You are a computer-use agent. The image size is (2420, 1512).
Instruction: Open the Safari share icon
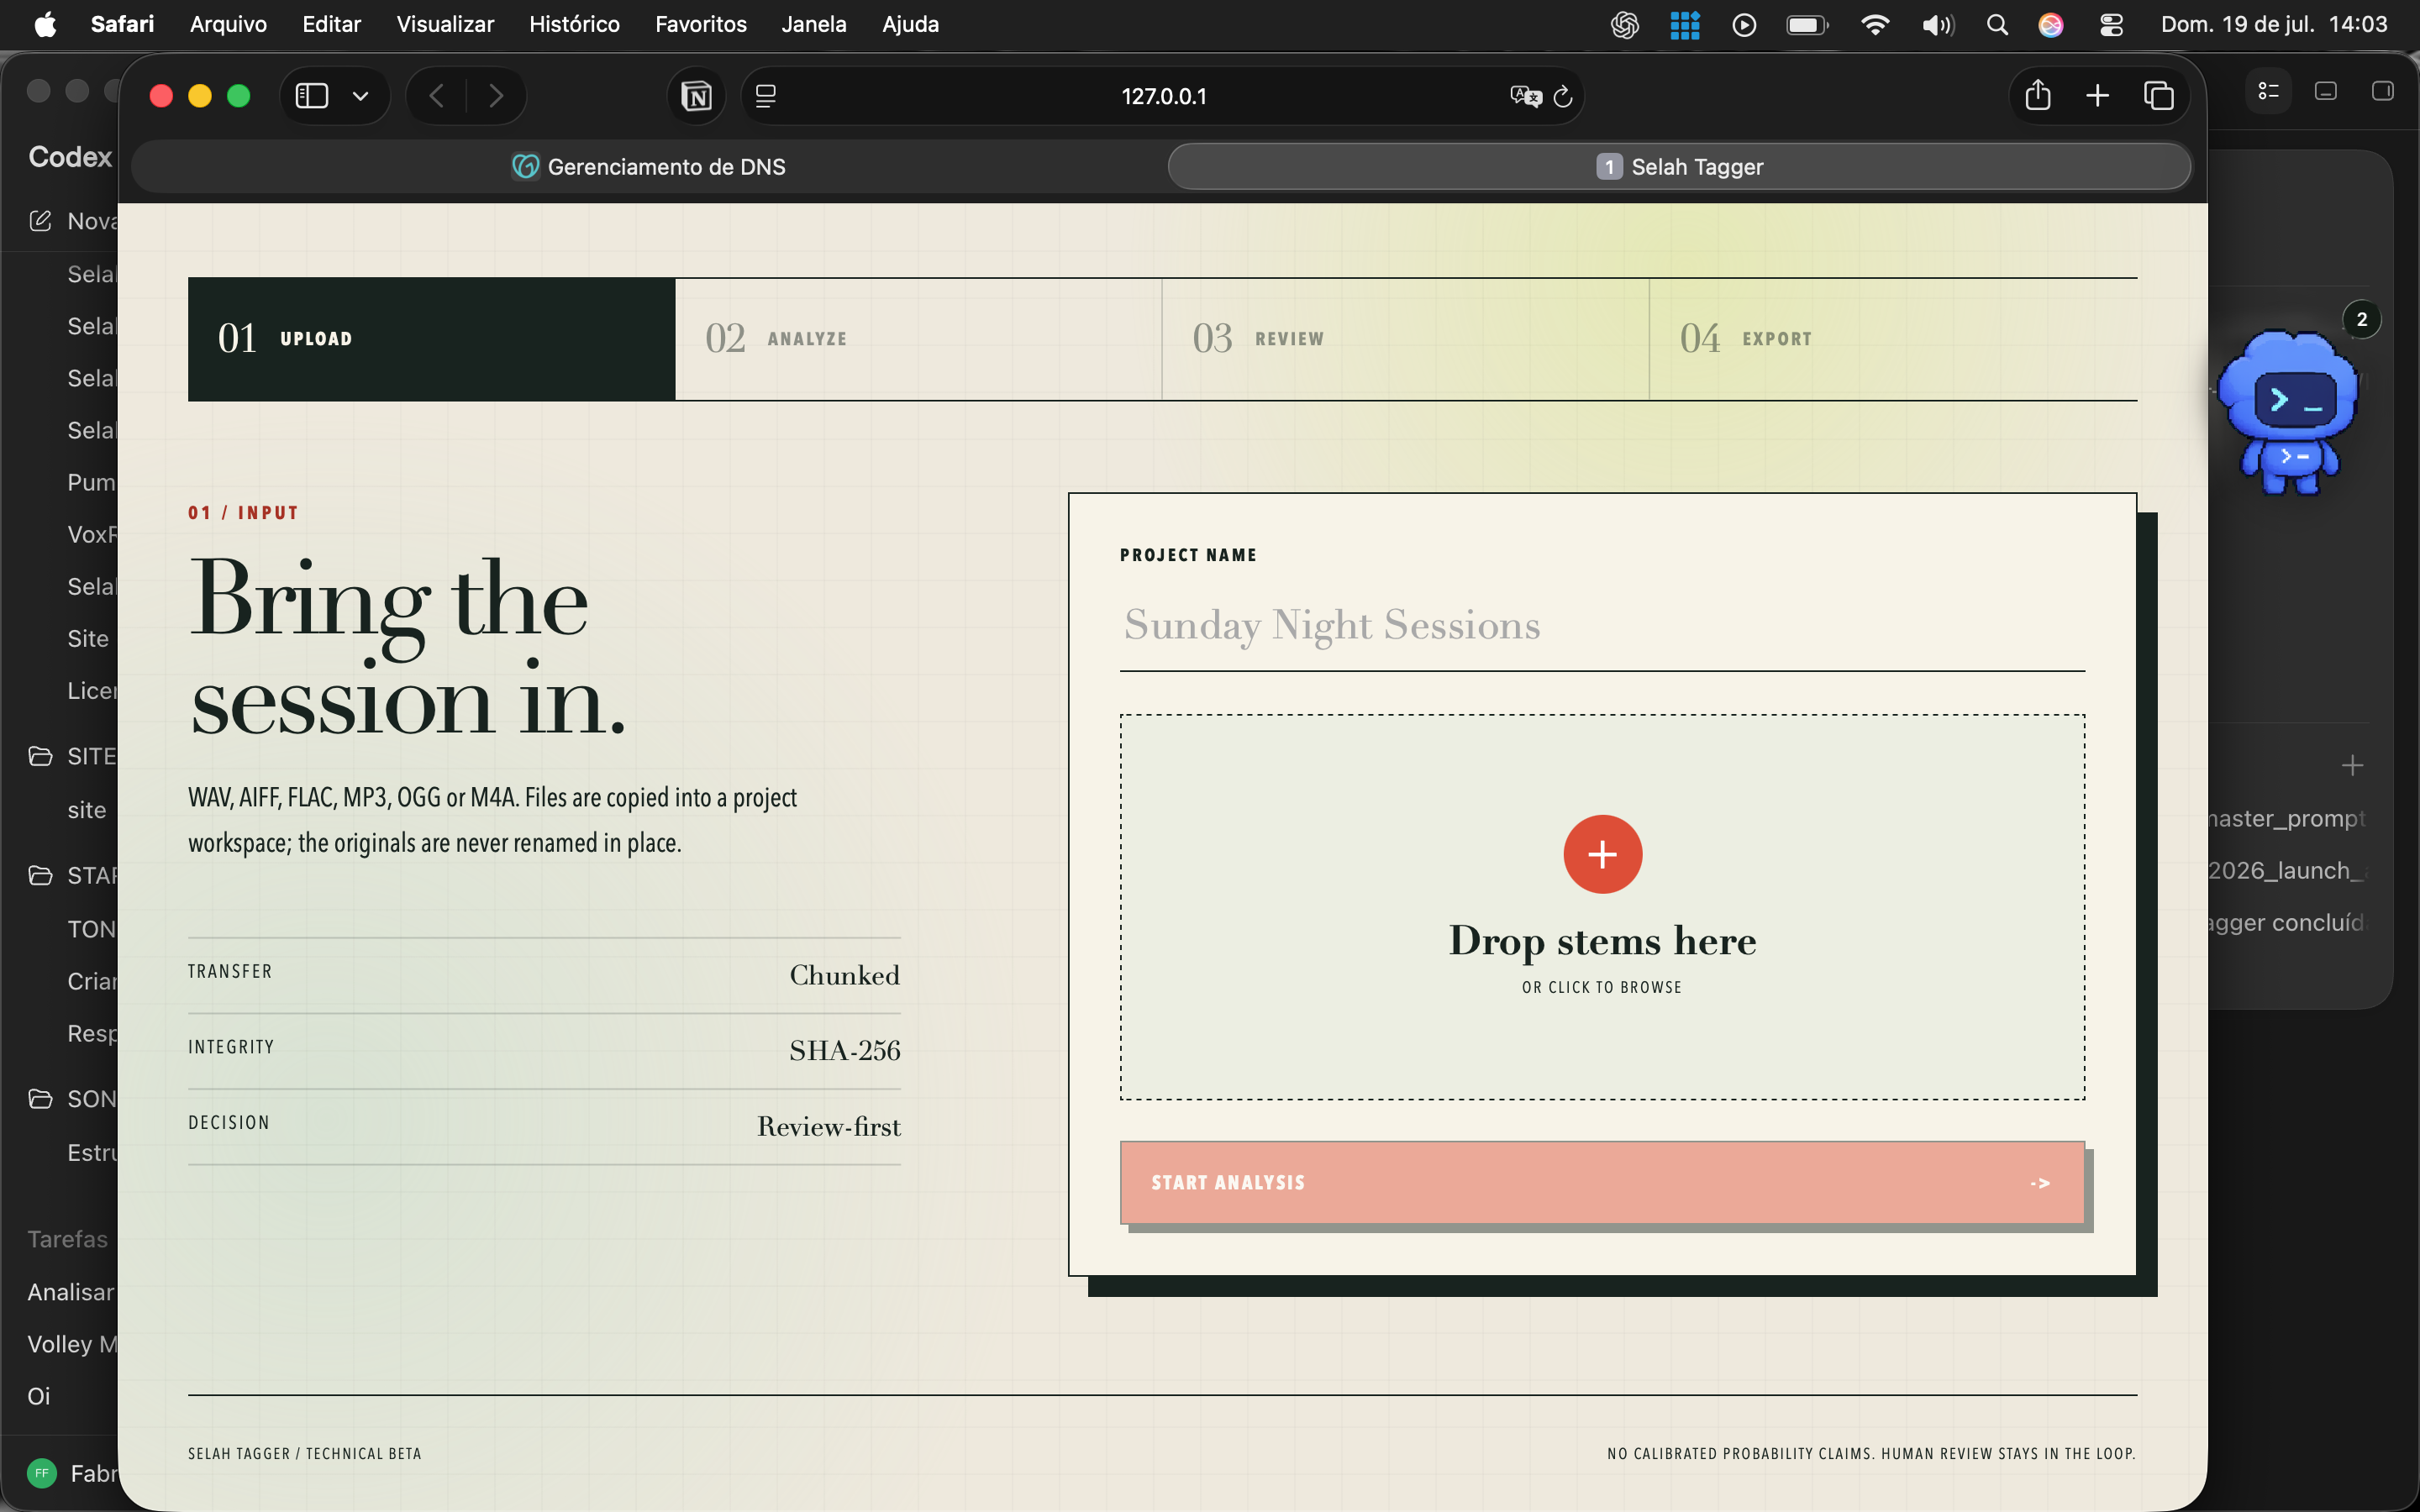(x=2038, y=95)
